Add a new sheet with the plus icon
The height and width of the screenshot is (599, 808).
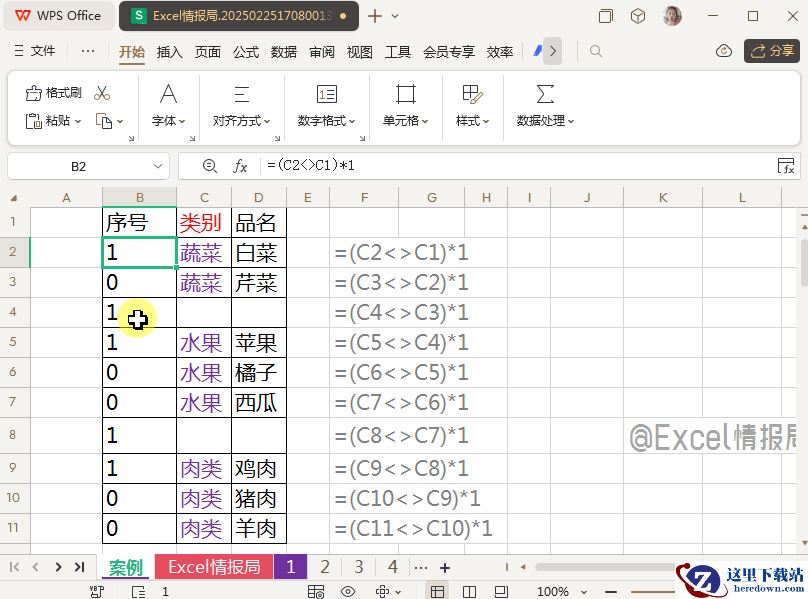point(445,568)
